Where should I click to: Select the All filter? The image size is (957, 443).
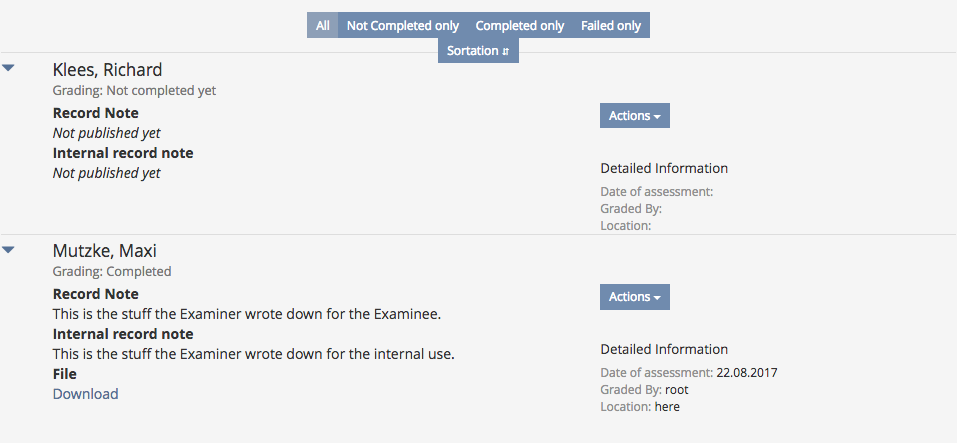point(323,26)
